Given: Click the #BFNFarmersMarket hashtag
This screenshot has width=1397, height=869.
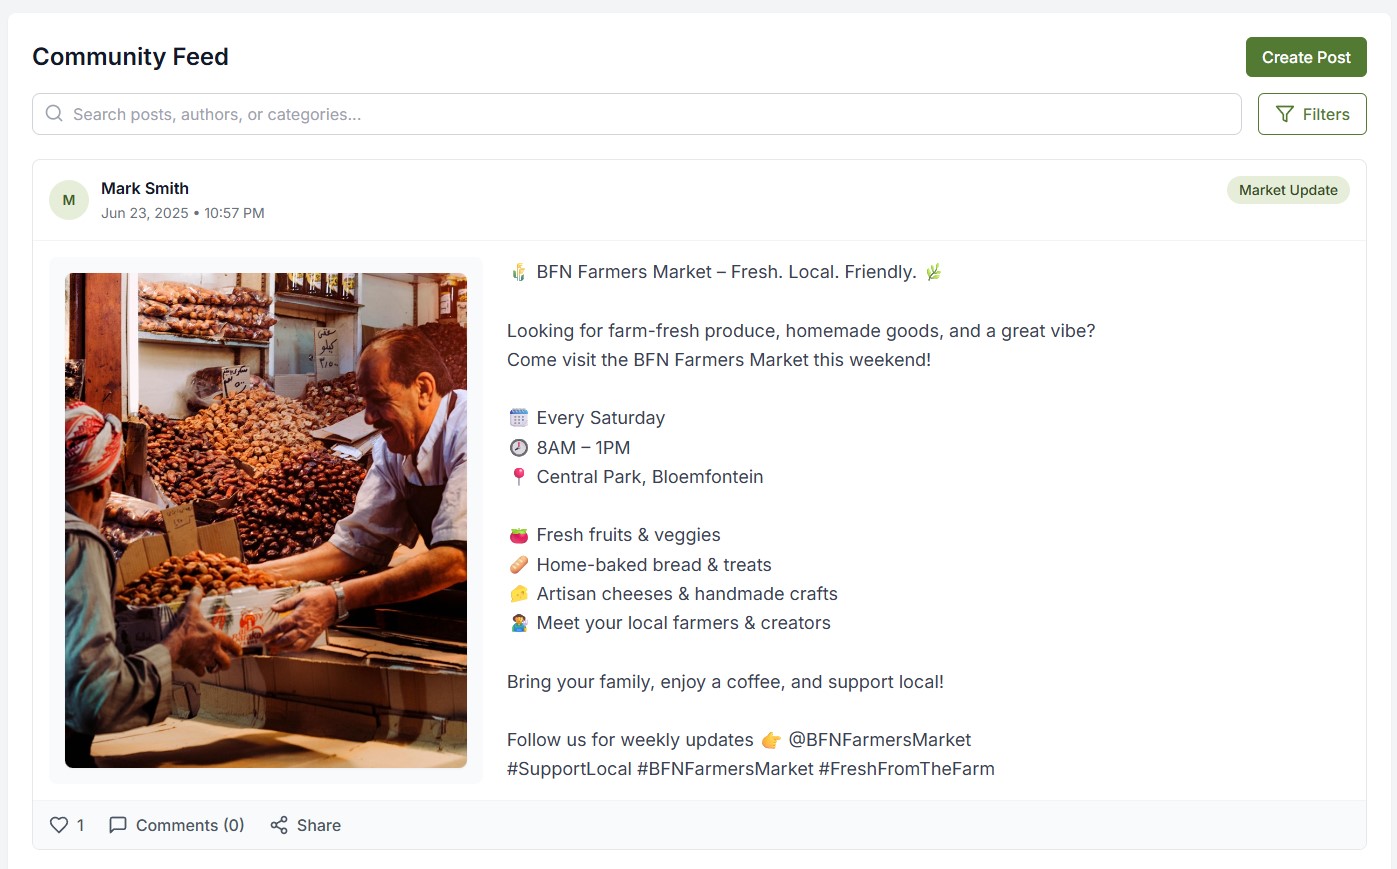Looking at the screenshot, I should pyautogui.click(x=726, y=768).
